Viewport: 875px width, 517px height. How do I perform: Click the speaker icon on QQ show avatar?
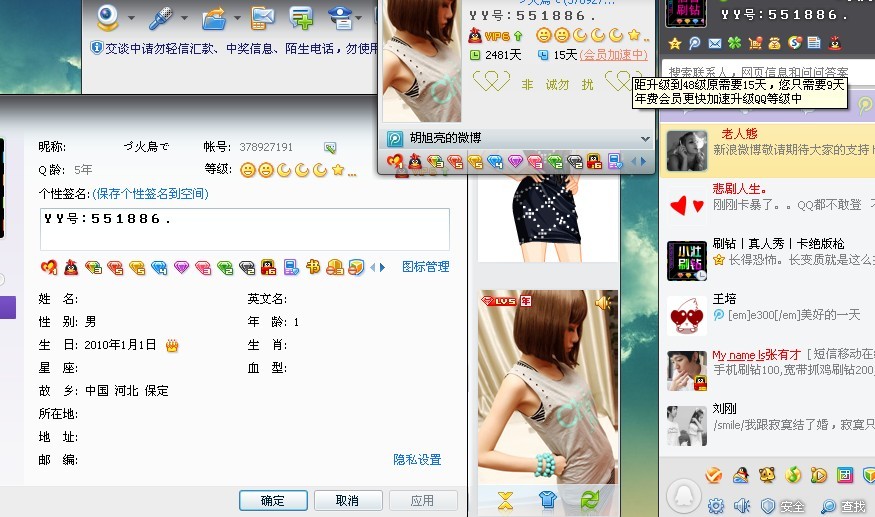(x=603, y=303)
